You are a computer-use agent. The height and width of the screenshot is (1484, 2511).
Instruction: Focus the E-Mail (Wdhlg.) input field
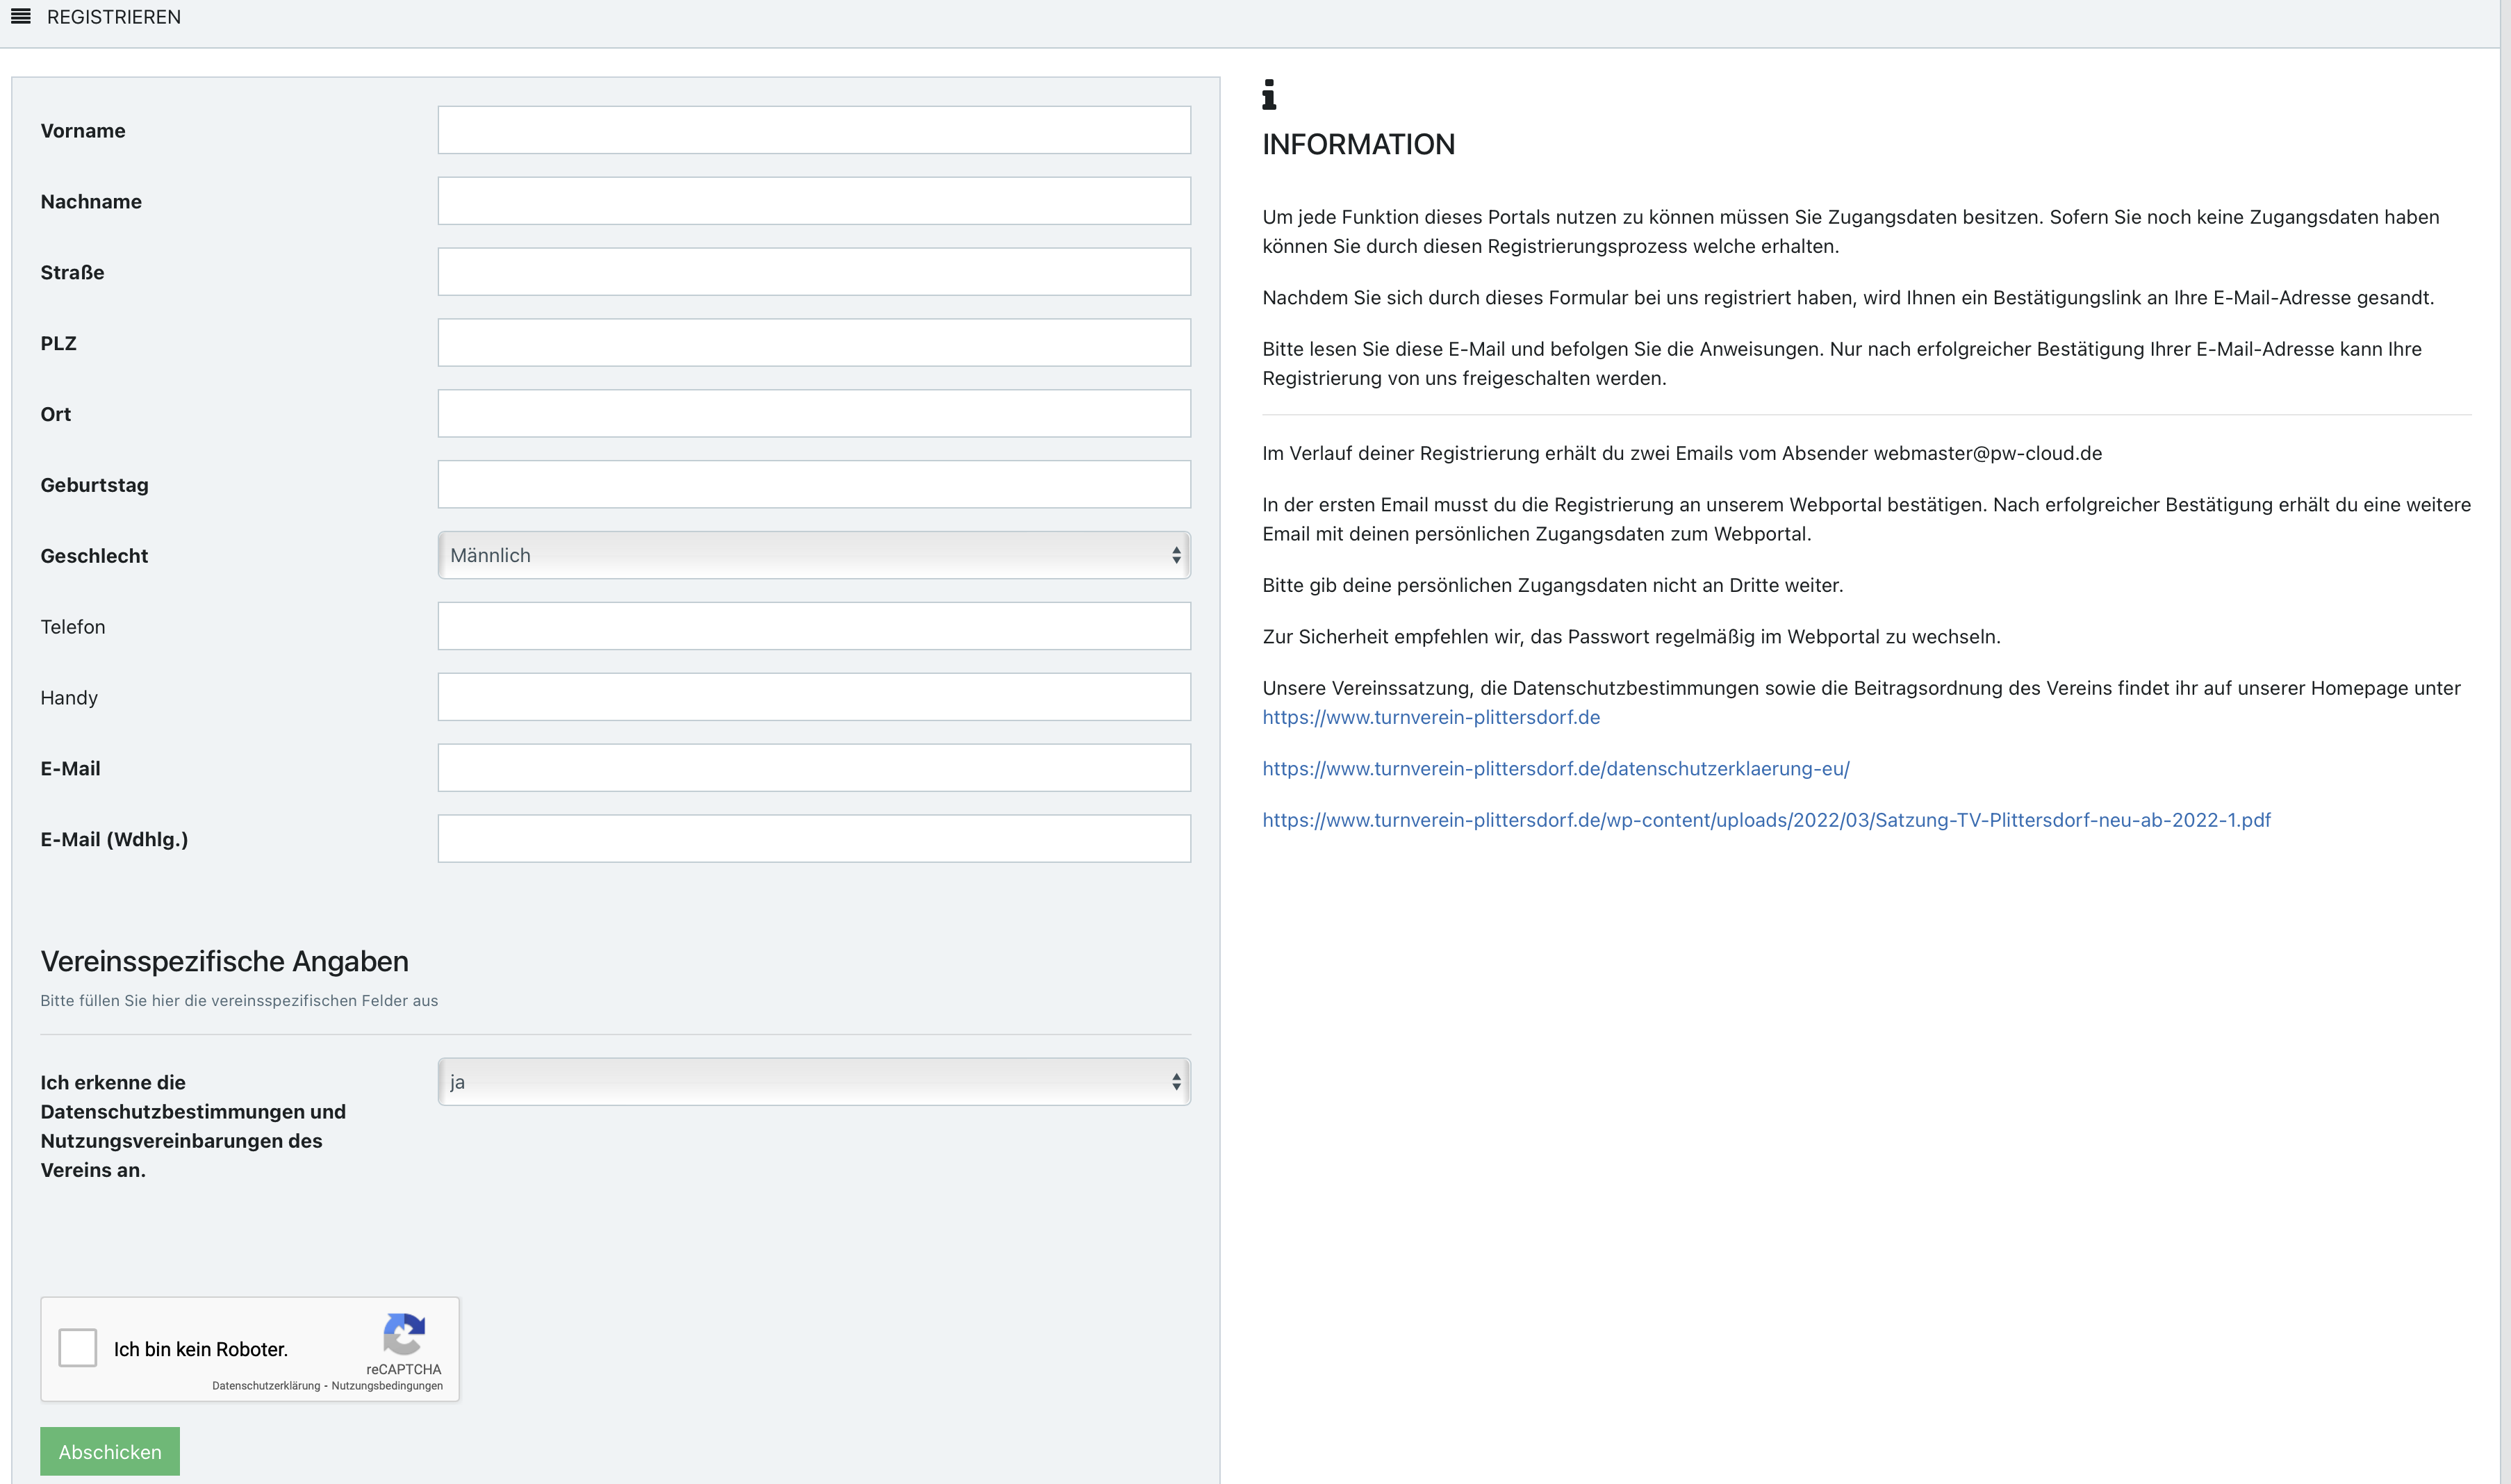tap(814, 839)
